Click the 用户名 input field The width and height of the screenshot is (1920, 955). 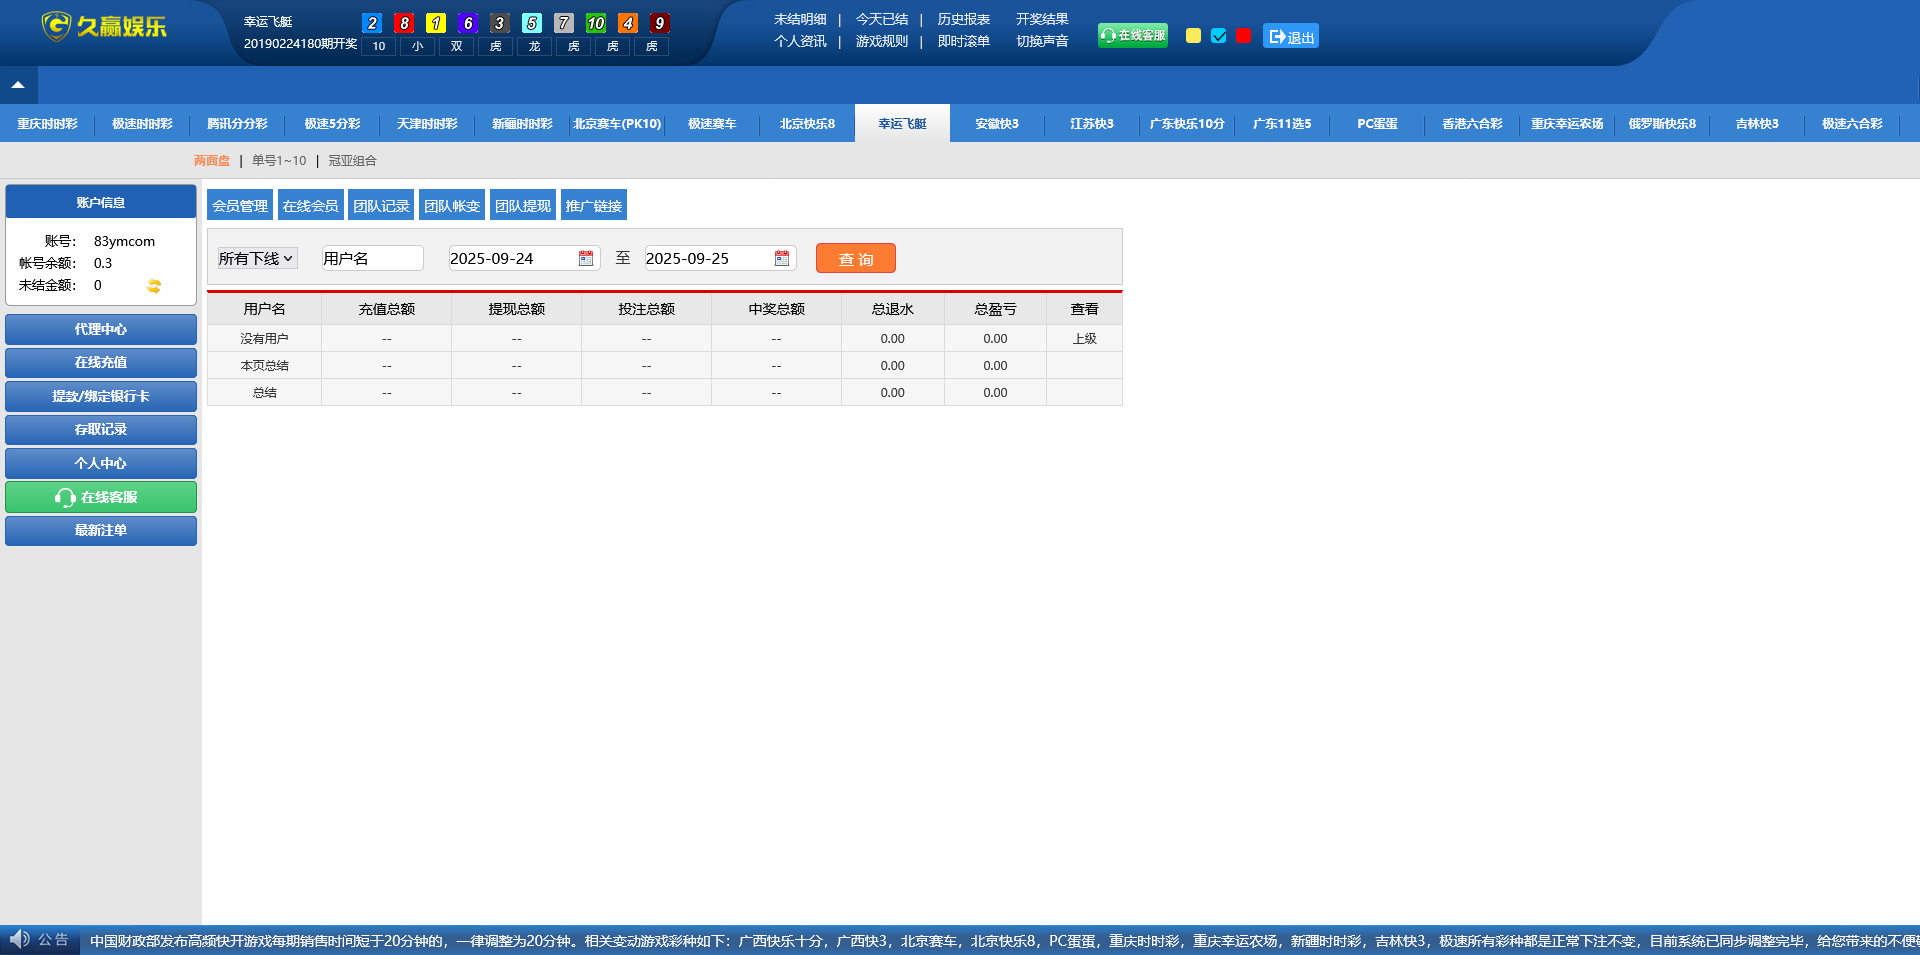372,258
